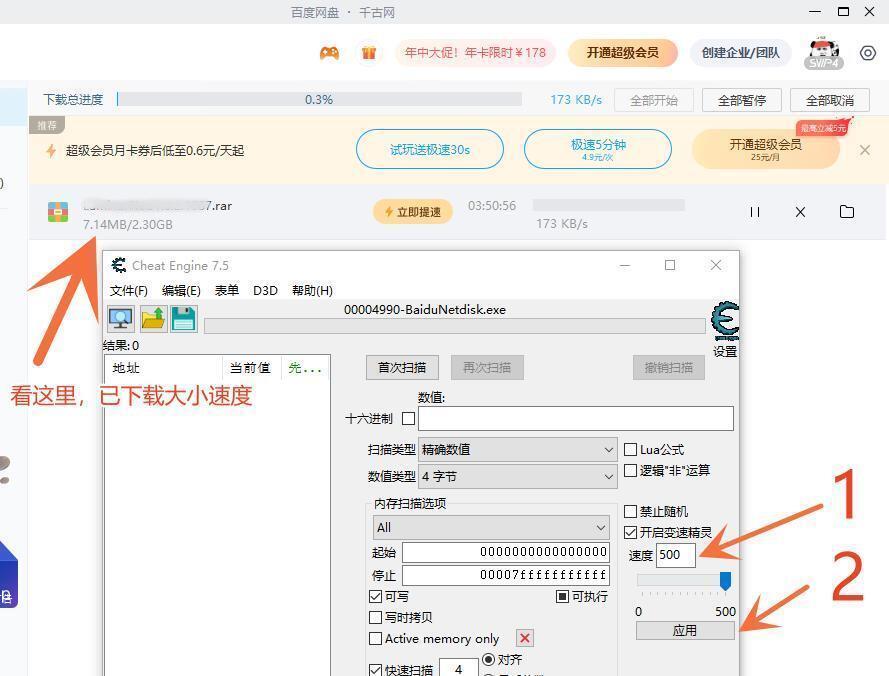
Task: Toggle the 开启变速精灵 speedhack checkbox
Action: point(631,533)
